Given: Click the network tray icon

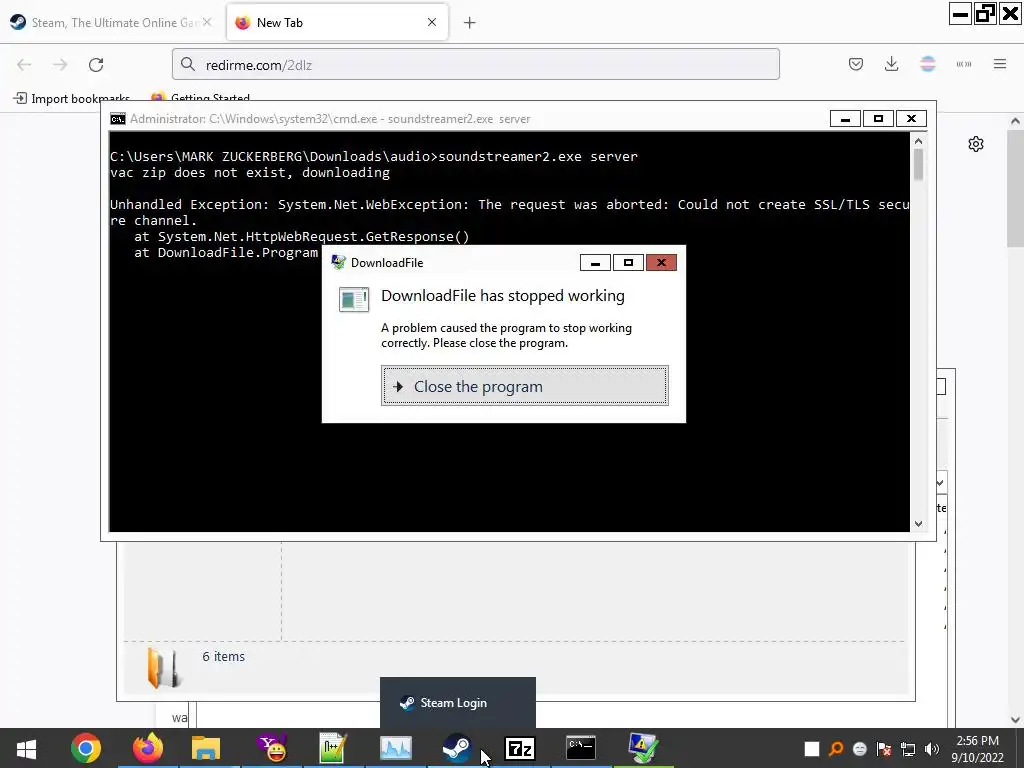Looking at the screenshot, I should click(x=908, y=749).
